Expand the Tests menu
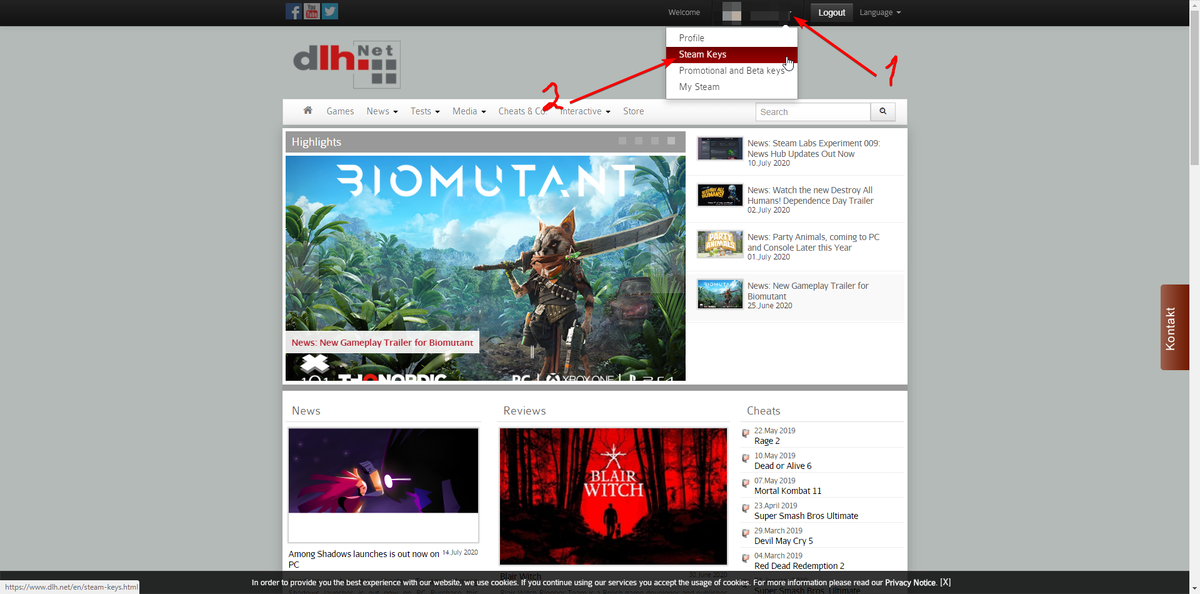 425,111
